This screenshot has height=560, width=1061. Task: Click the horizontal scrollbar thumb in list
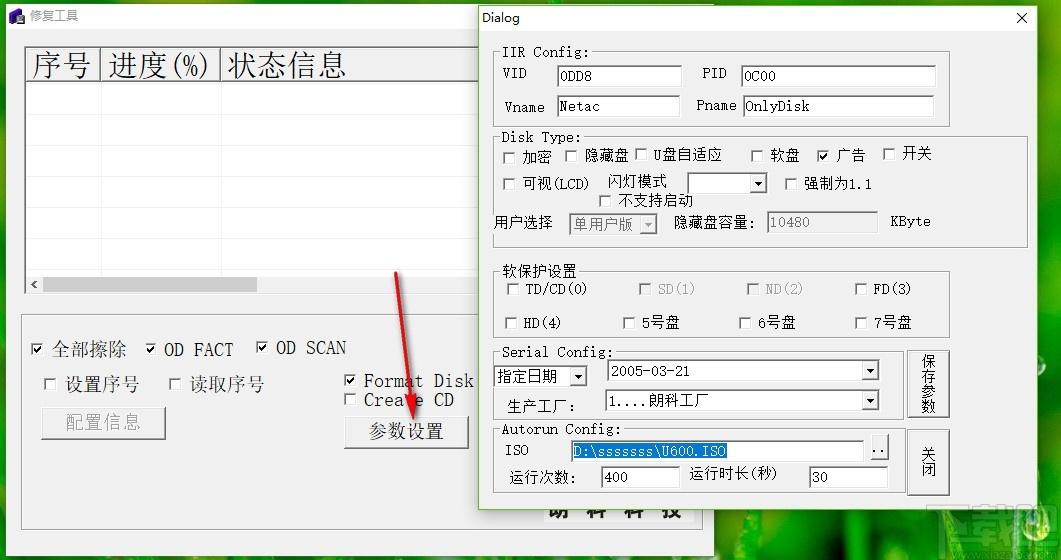(150, 285)
